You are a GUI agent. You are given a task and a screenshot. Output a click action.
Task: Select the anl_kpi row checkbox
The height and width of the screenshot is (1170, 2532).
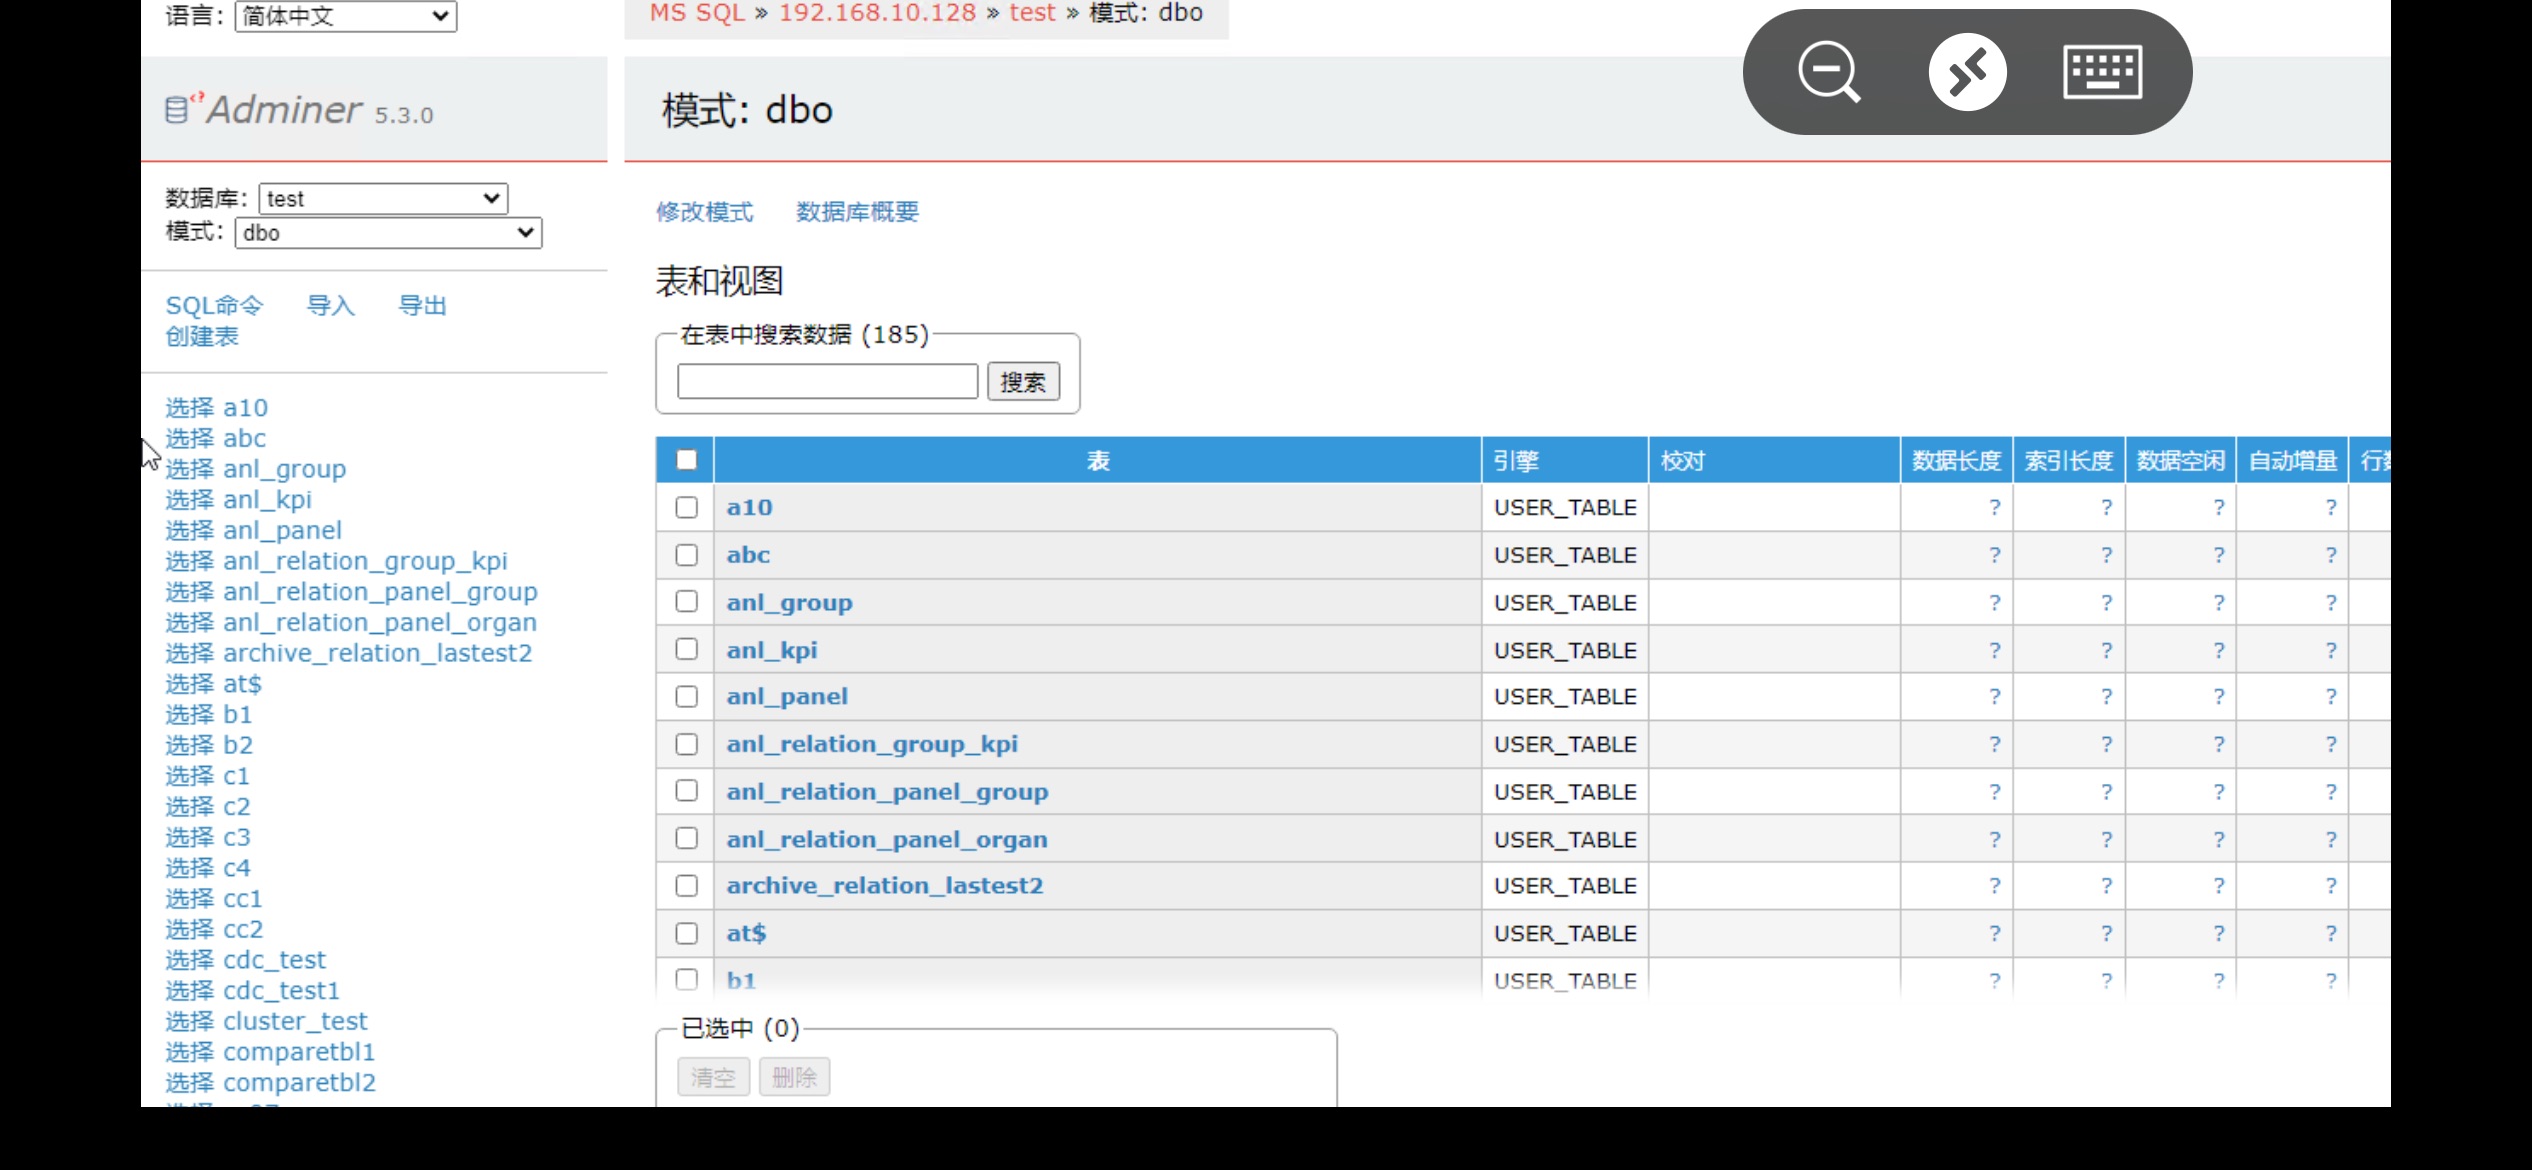point(686,649)
